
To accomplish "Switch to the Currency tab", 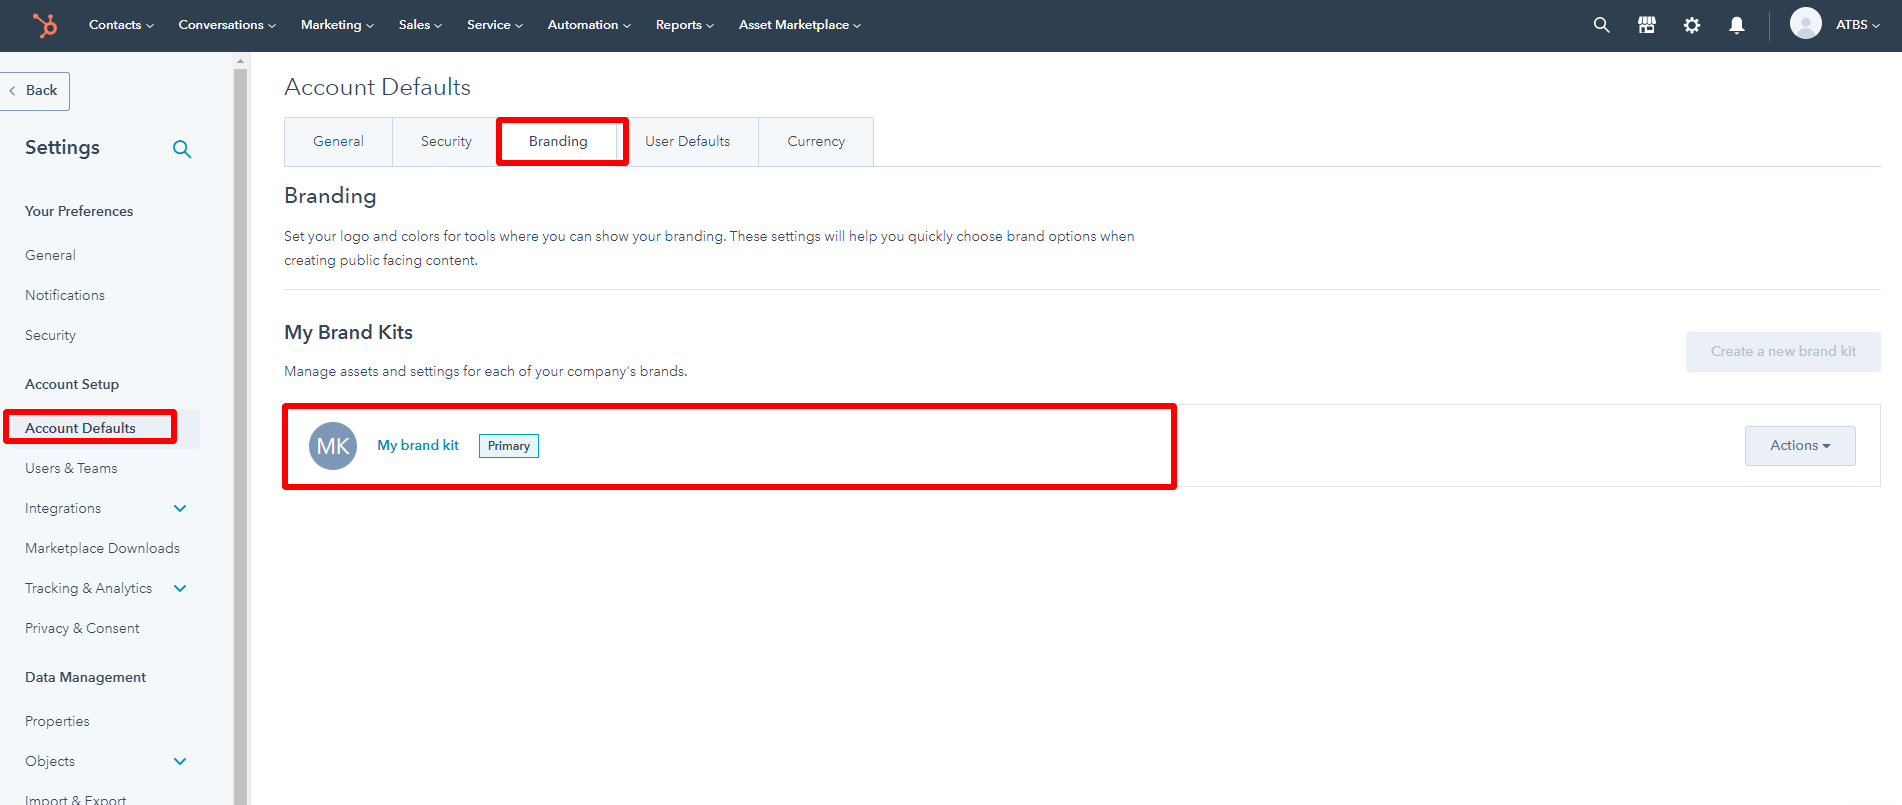I will pos(816,141).
